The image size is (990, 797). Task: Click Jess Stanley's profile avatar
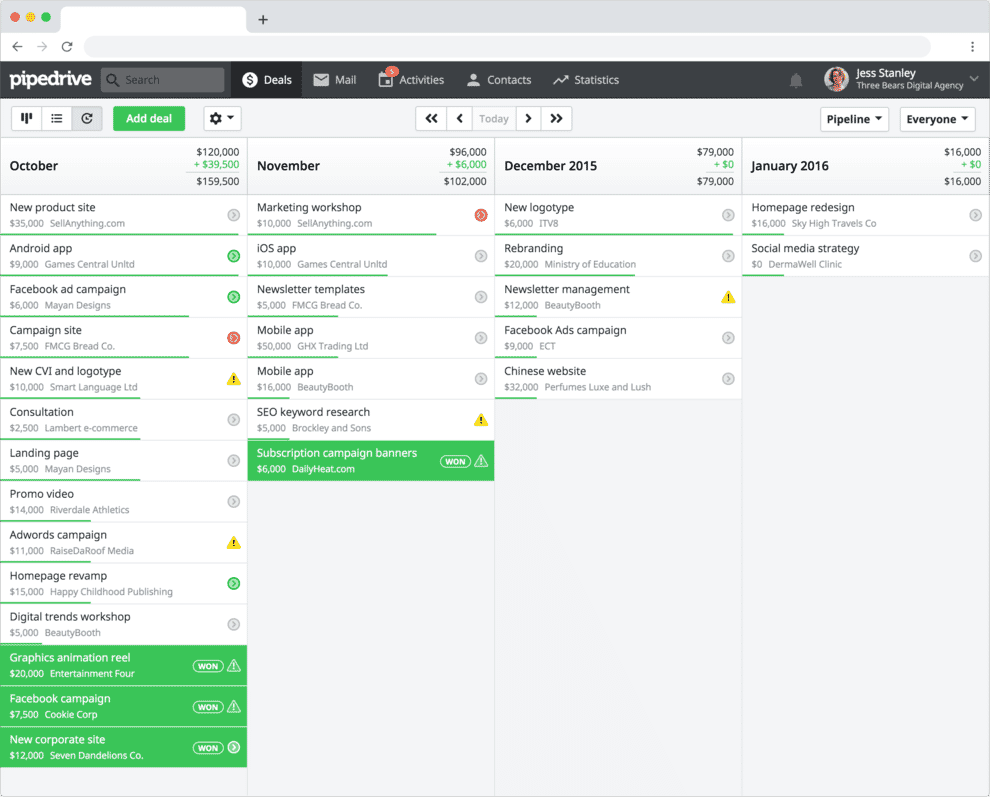point(837,79)
